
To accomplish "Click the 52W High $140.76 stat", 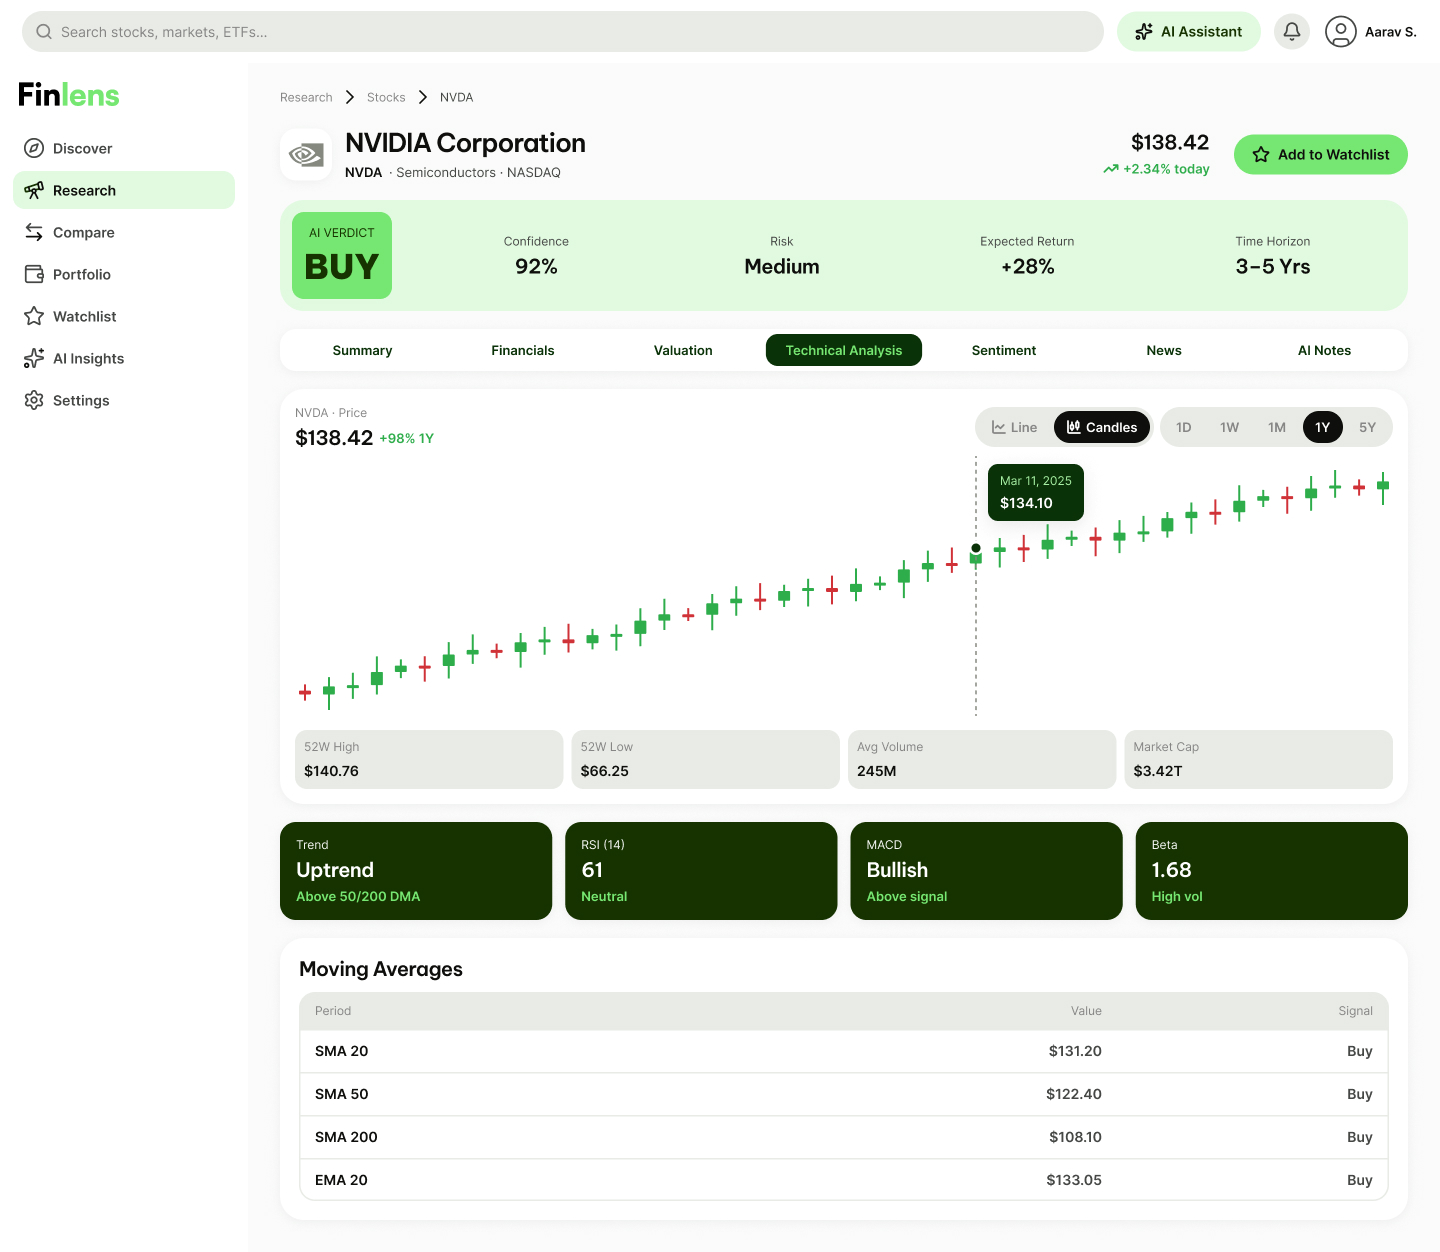I will (x=429, y=760).
